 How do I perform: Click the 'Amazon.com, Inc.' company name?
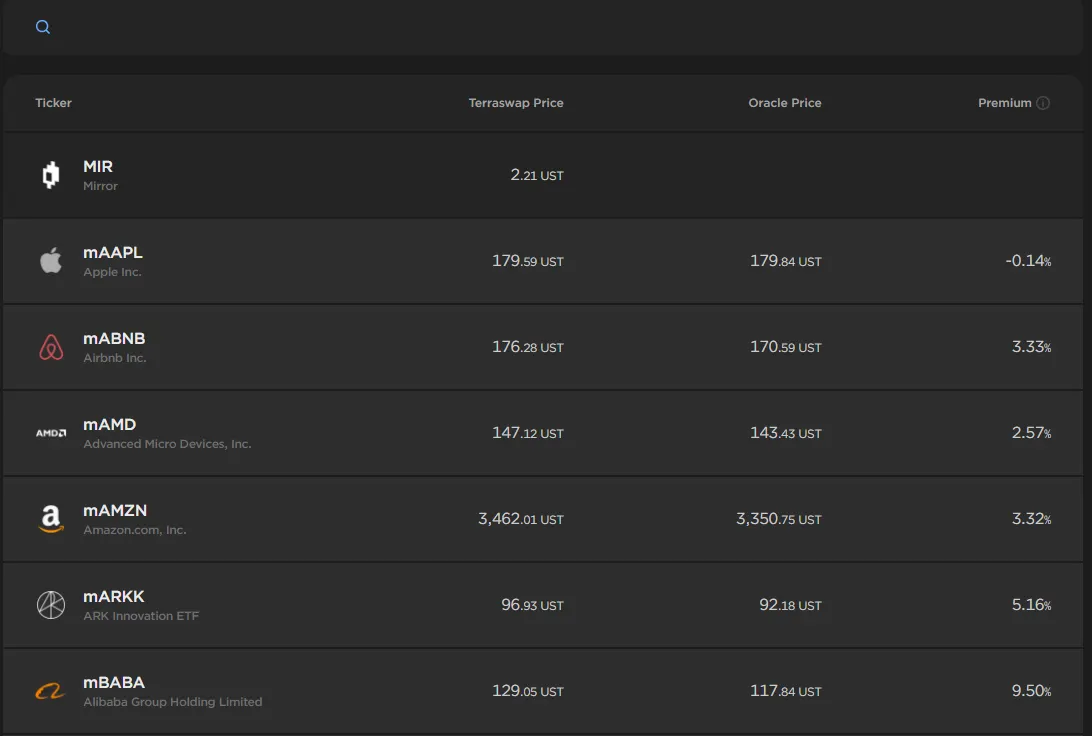135,530
